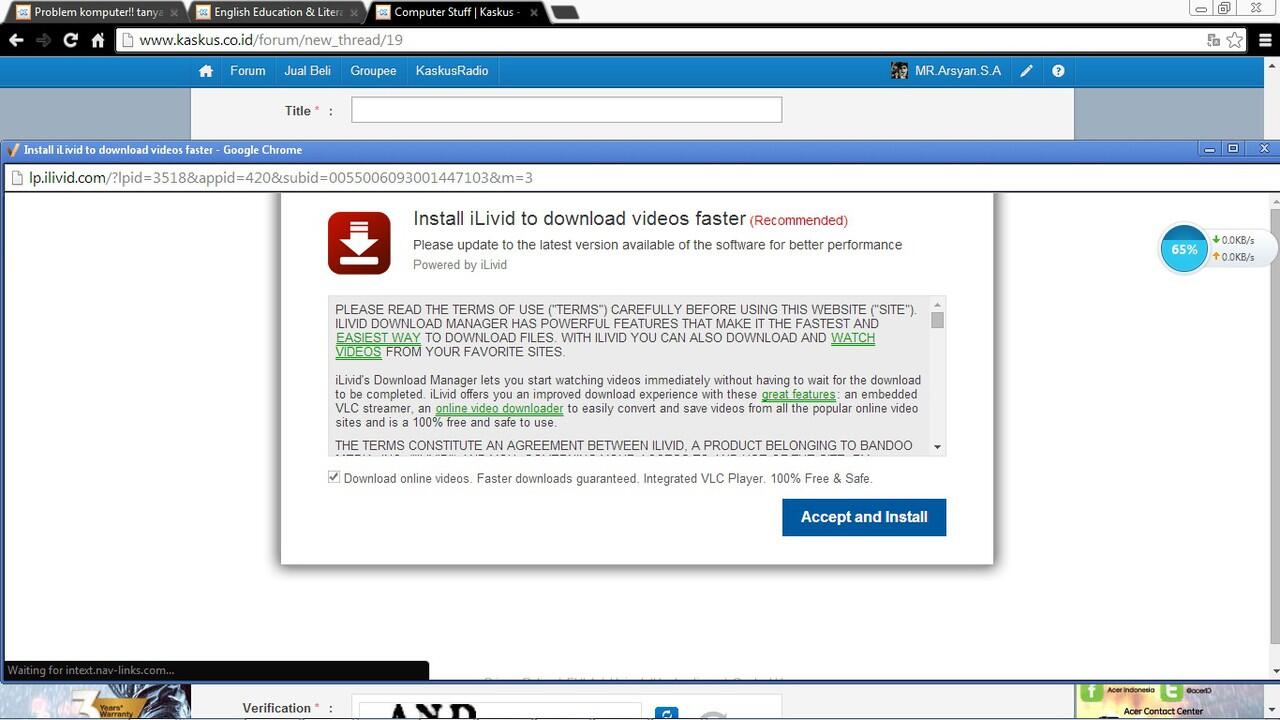Open the Jual Beli menu item
1280x720 pixels.
tap(307, 71)
